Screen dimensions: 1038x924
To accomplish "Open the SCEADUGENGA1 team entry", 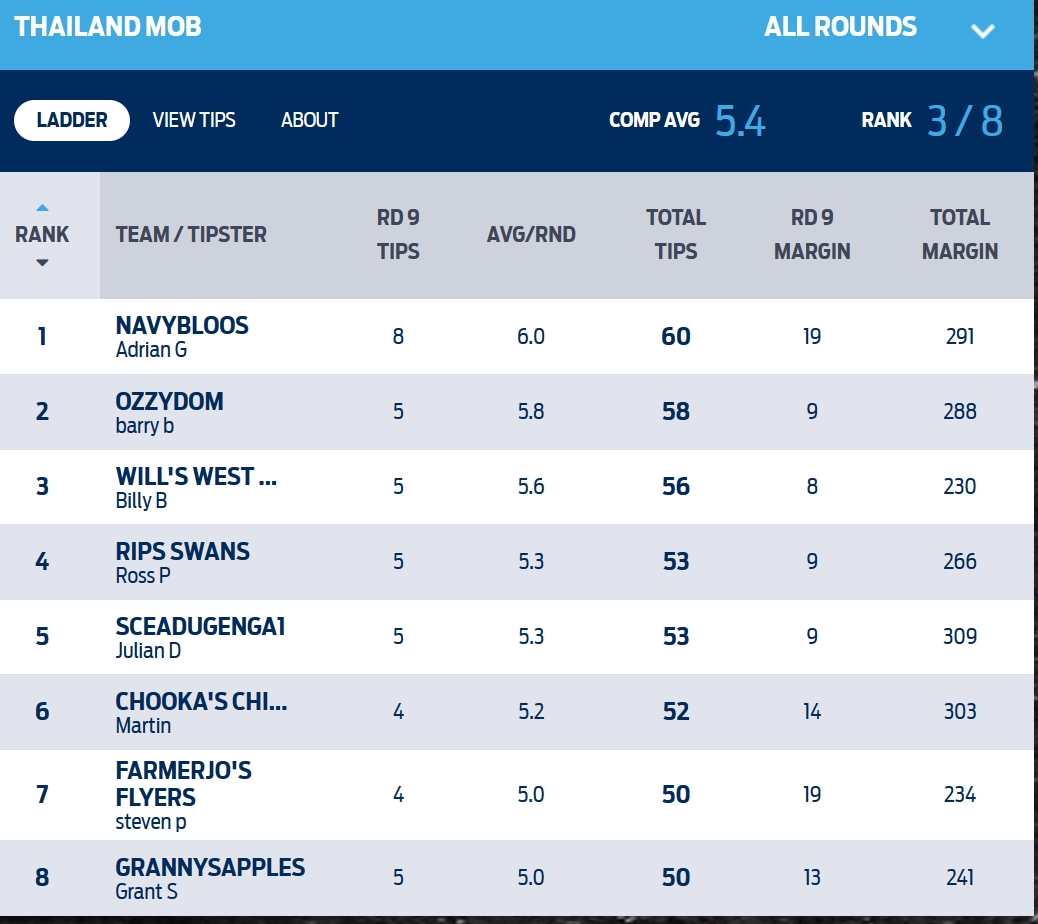I will (200, 627).
